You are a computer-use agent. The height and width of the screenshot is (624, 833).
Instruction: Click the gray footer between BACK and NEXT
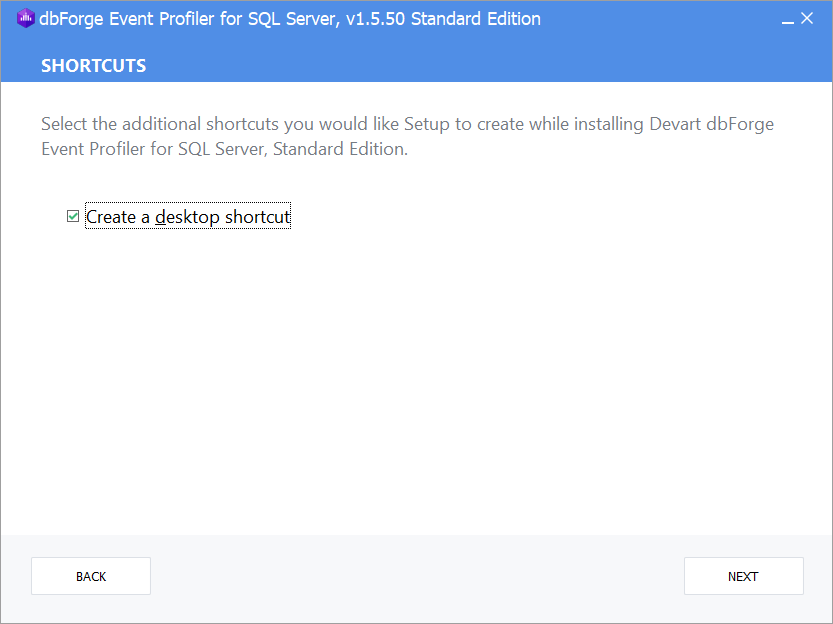417,576
